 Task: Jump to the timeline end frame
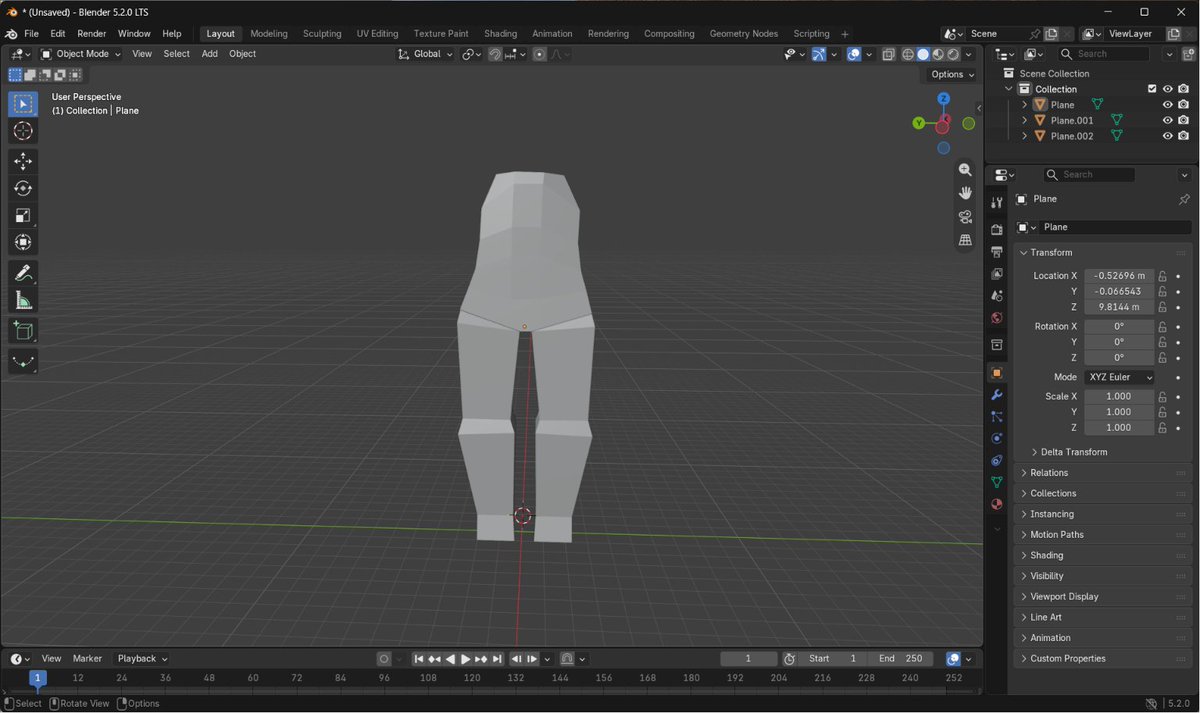497,659
